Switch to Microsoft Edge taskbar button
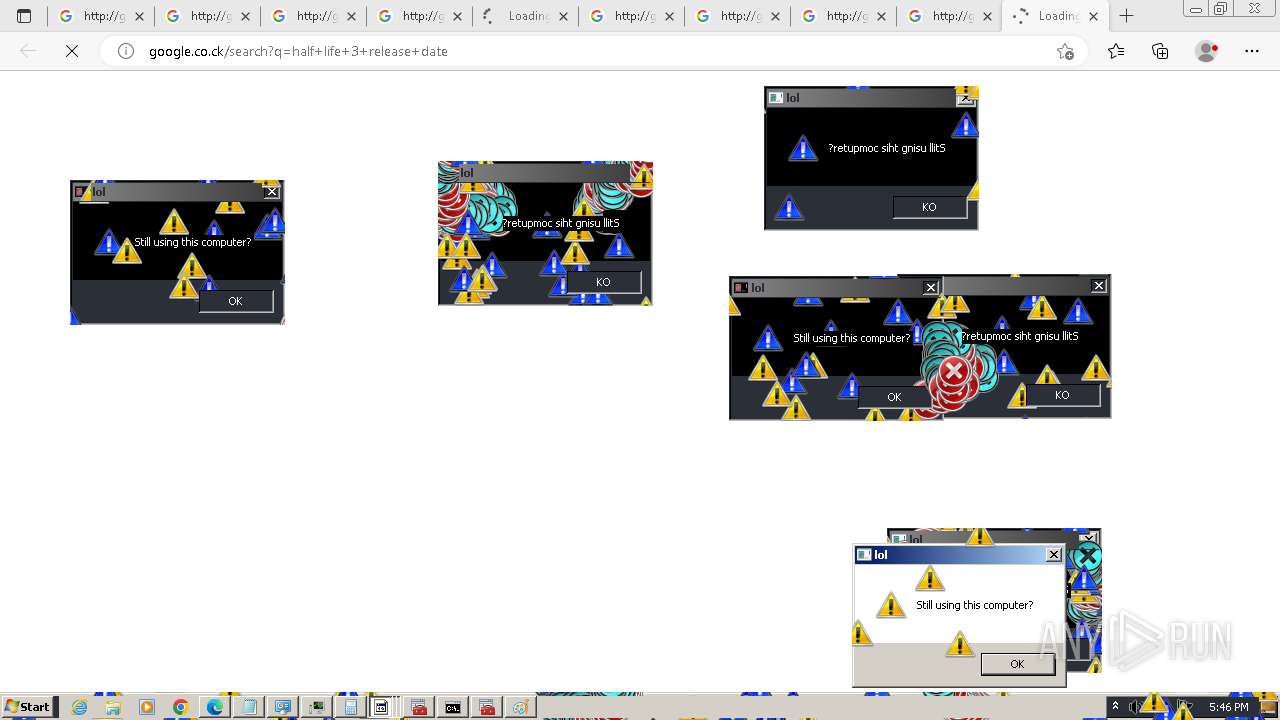 tap(214, 707)
